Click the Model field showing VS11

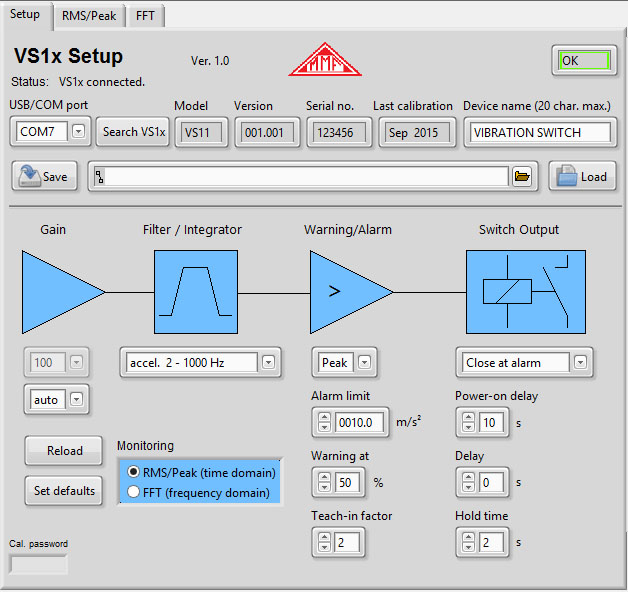click(x=201, y=132)
